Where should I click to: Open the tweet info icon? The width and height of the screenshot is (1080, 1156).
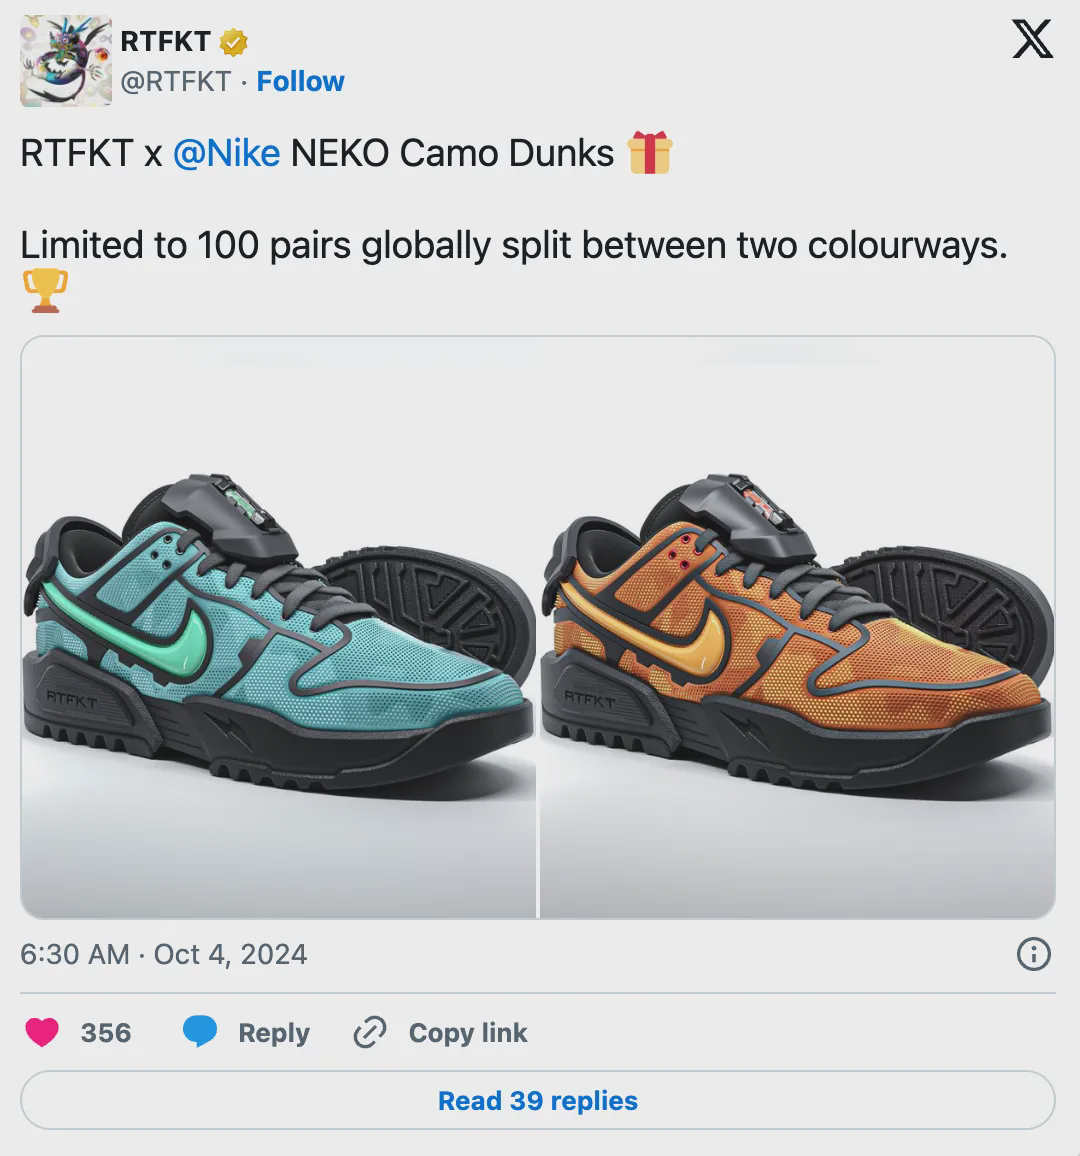pyautogui.click(x=1033, y=954)
